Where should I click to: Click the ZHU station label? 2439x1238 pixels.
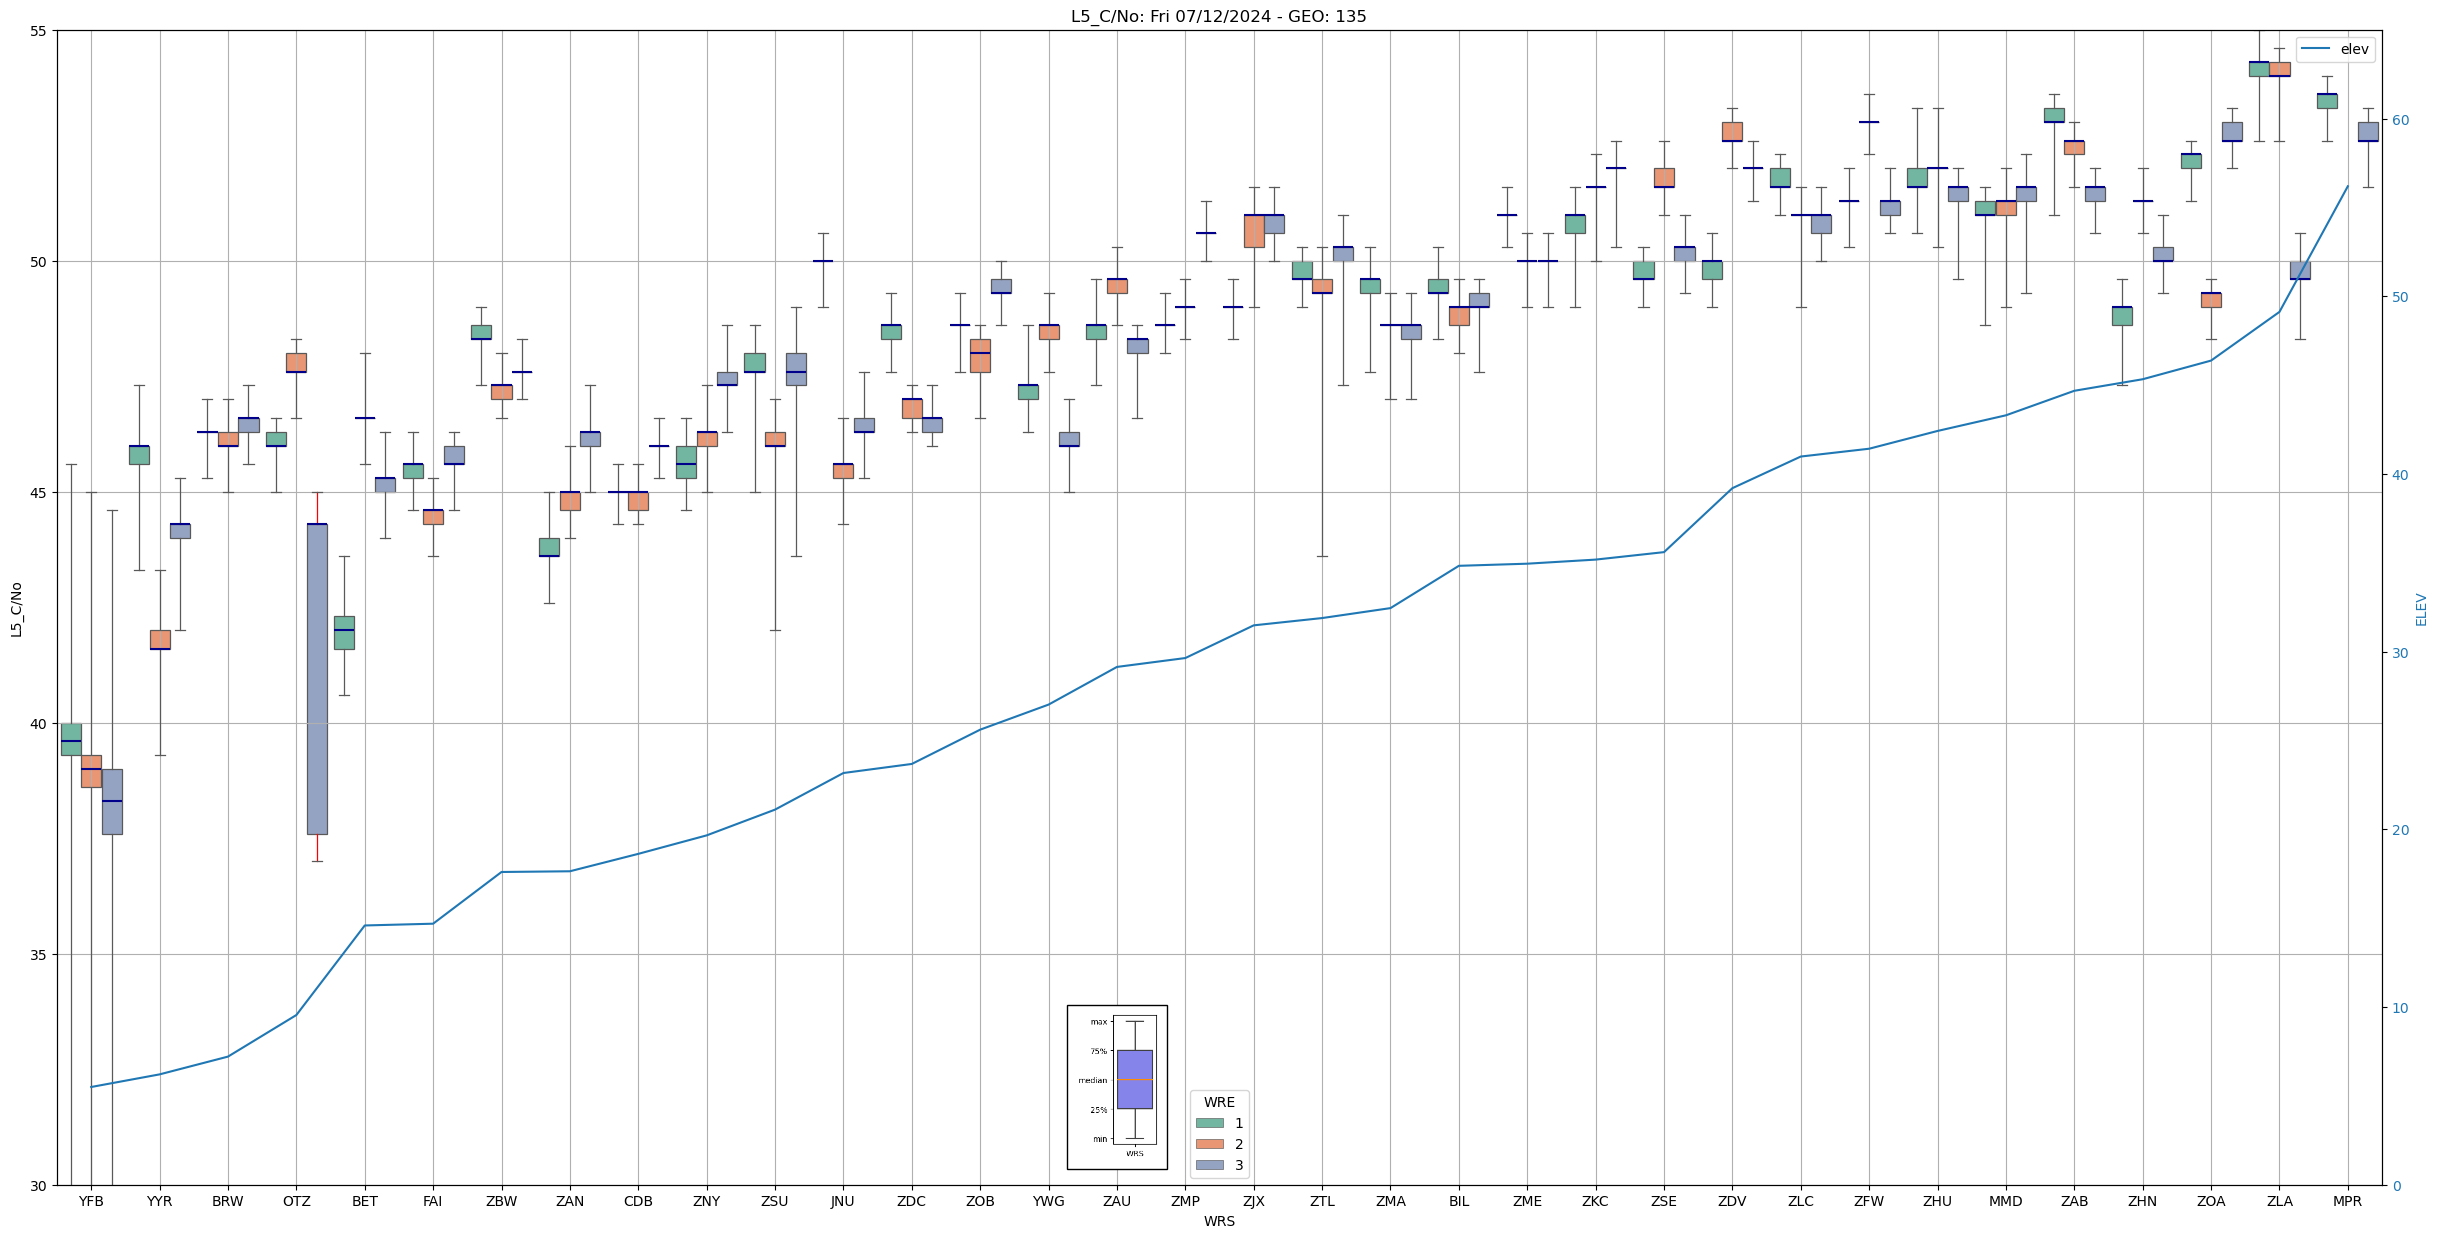point(1938,1201)
